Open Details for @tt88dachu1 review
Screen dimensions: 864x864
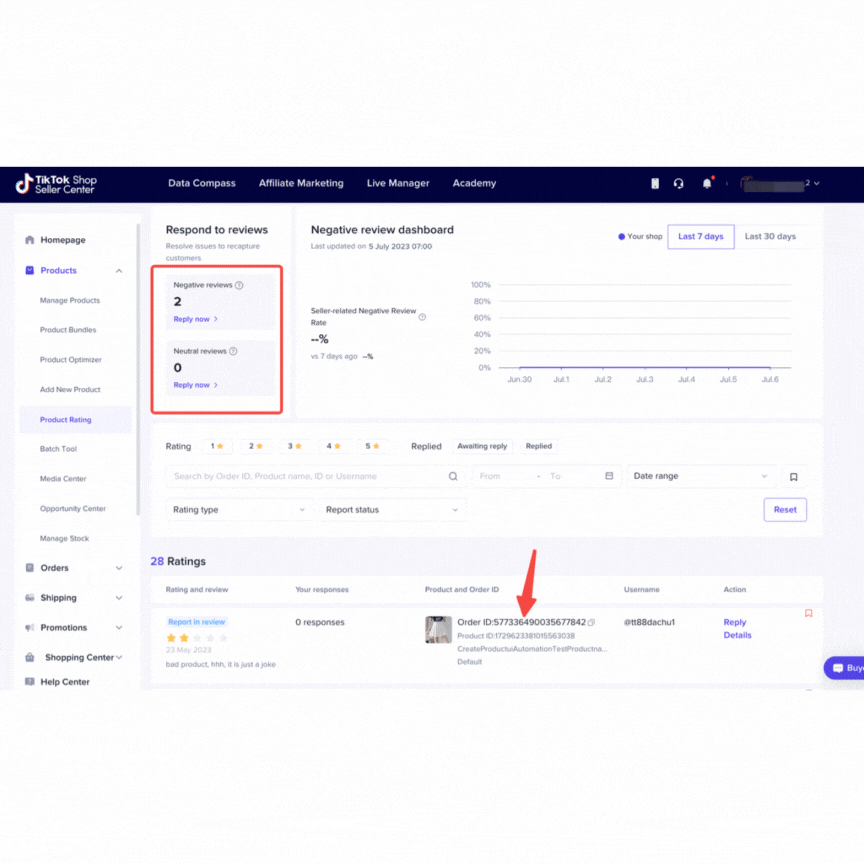[737, 635]
